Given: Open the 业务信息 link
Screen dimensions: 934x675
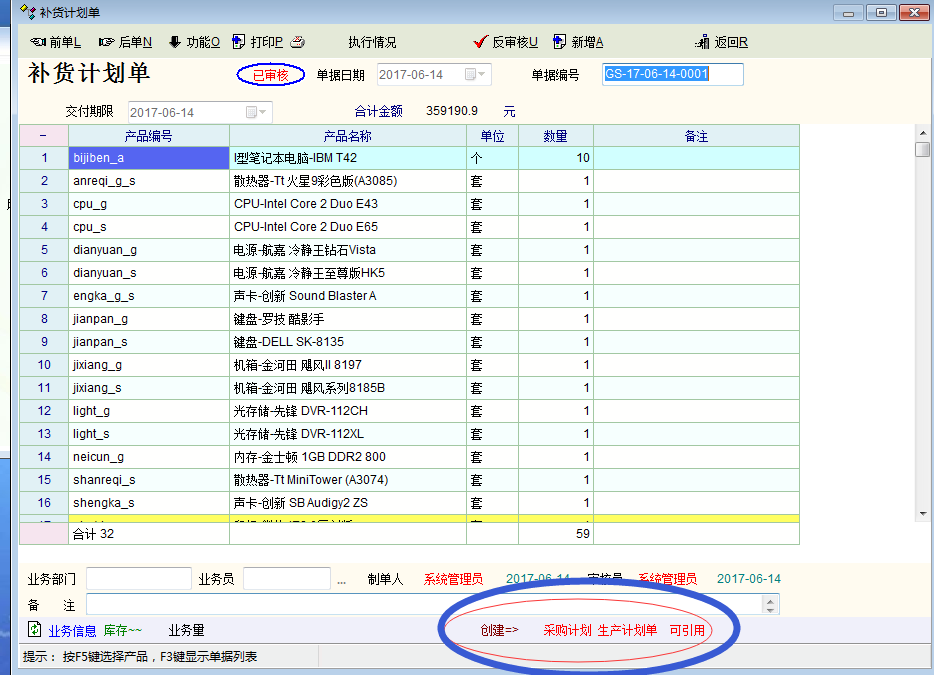Looking at the screenshot, I should (72, 630).
